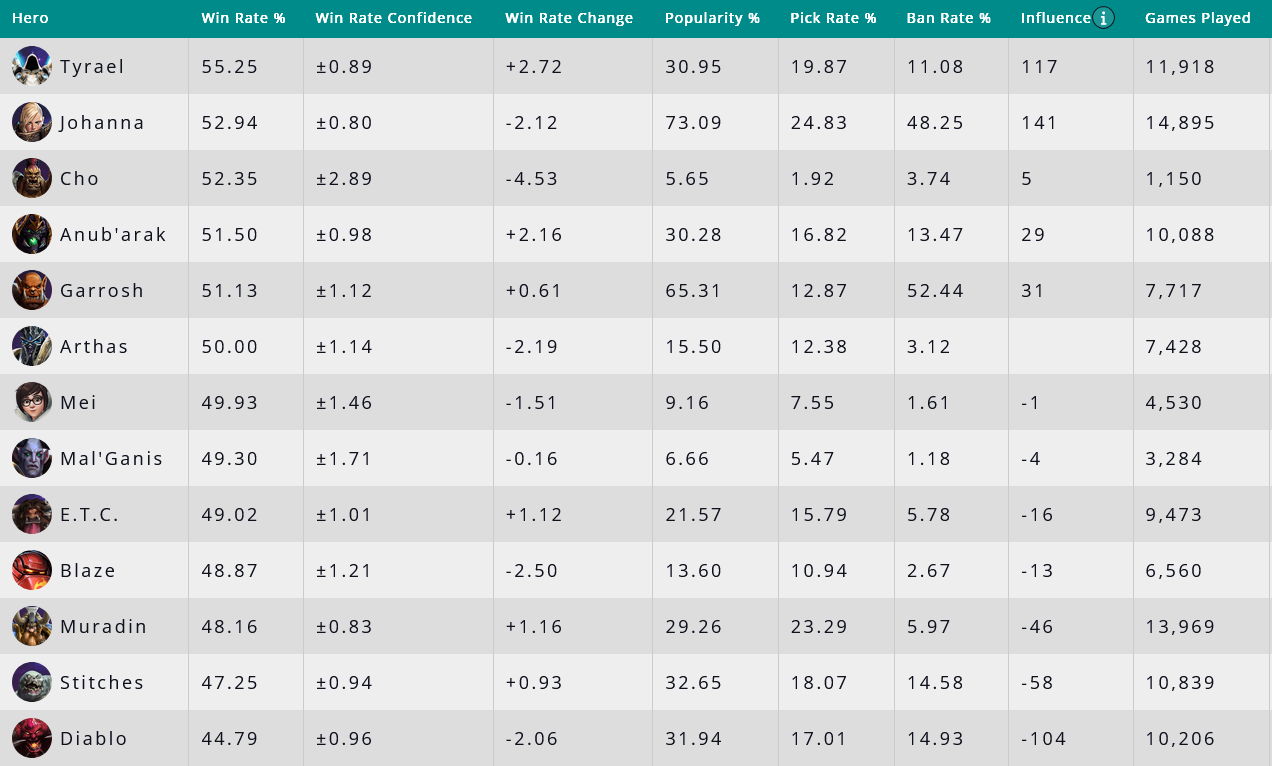
Task: Click Tyrael's win rate 55.25
Action: 230,67
